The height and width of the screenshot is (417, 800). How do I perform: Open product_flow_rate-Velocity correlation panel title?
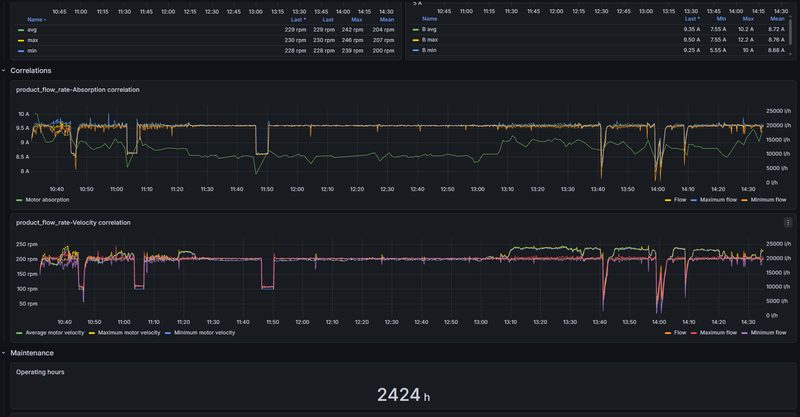point(73,223)
